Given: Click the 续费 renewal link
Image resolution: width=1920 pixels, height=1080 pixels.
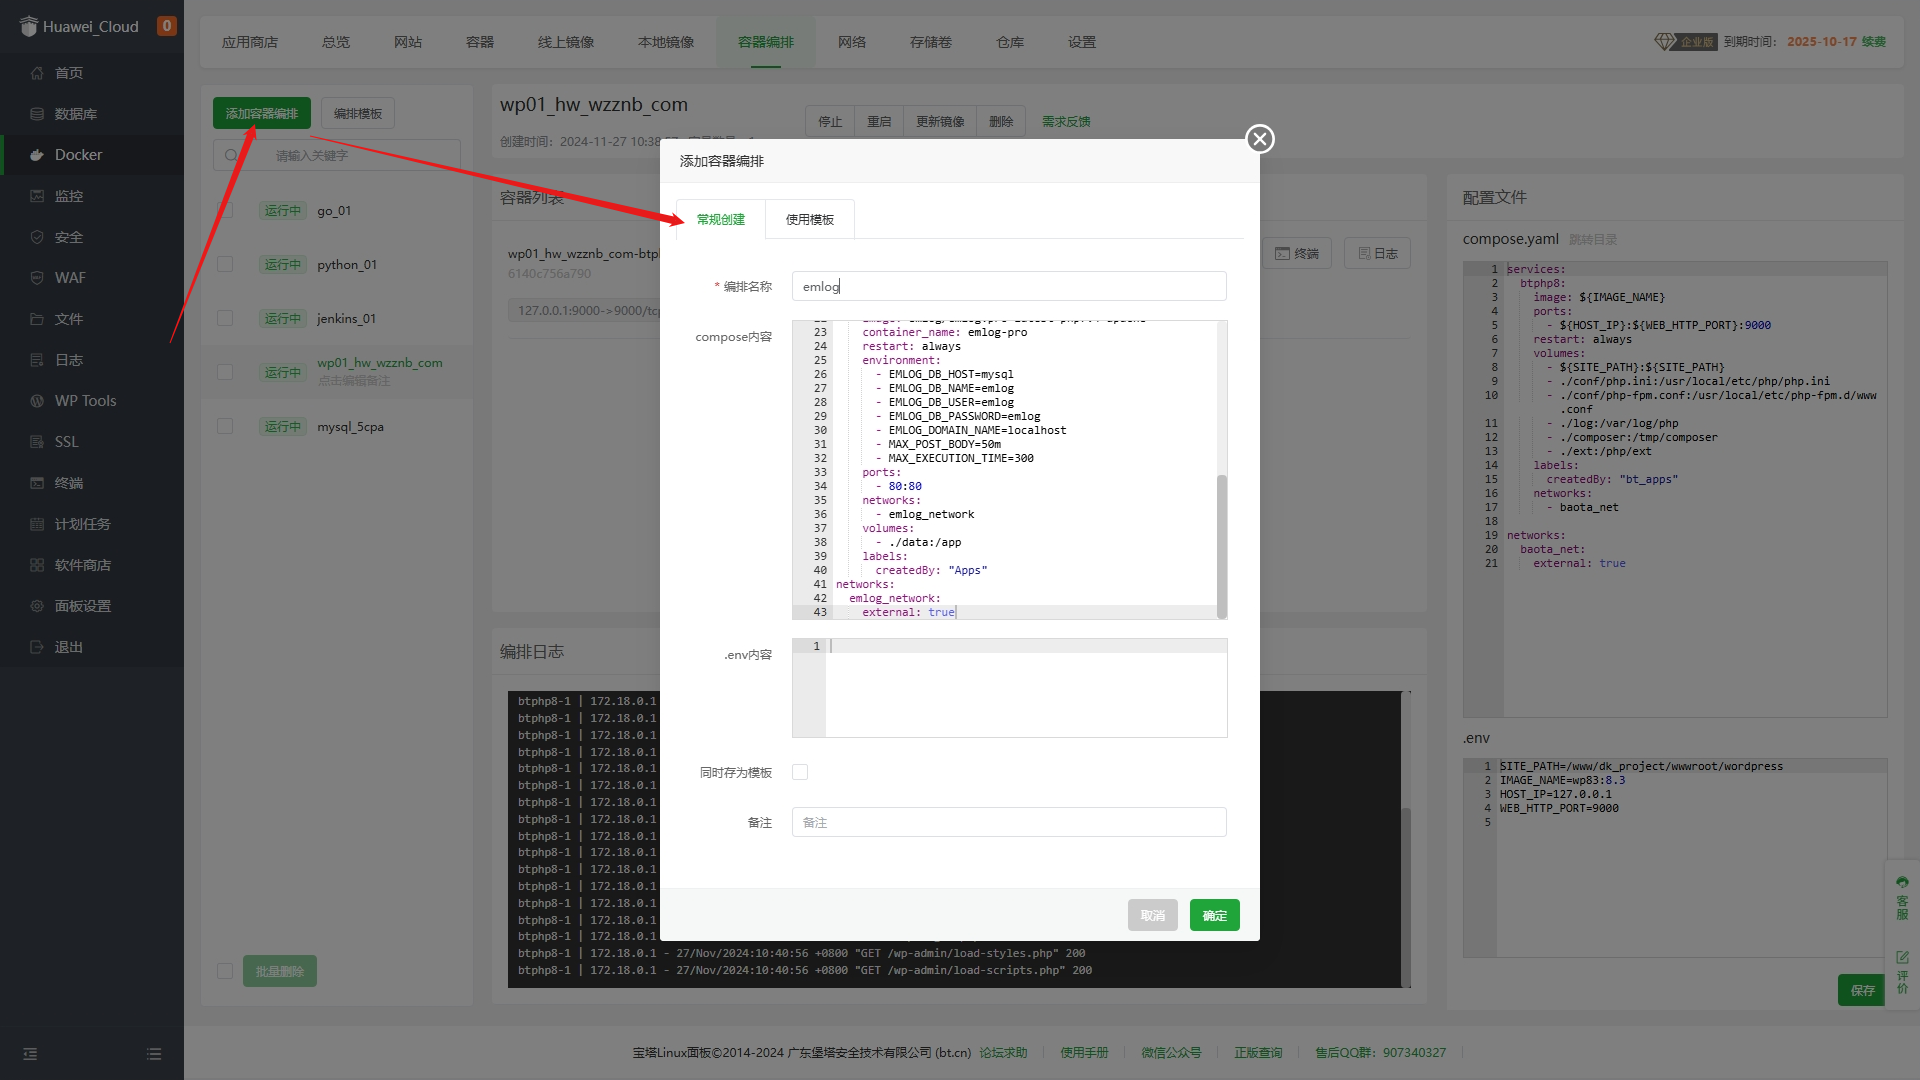Looking at the screenshot, I should [1874, 41].
